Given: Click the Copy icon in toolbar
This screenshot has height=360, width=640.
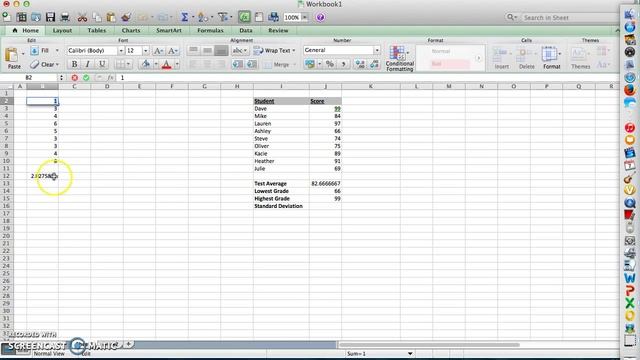Looking at the screenshot, I should tap(97, 17).
